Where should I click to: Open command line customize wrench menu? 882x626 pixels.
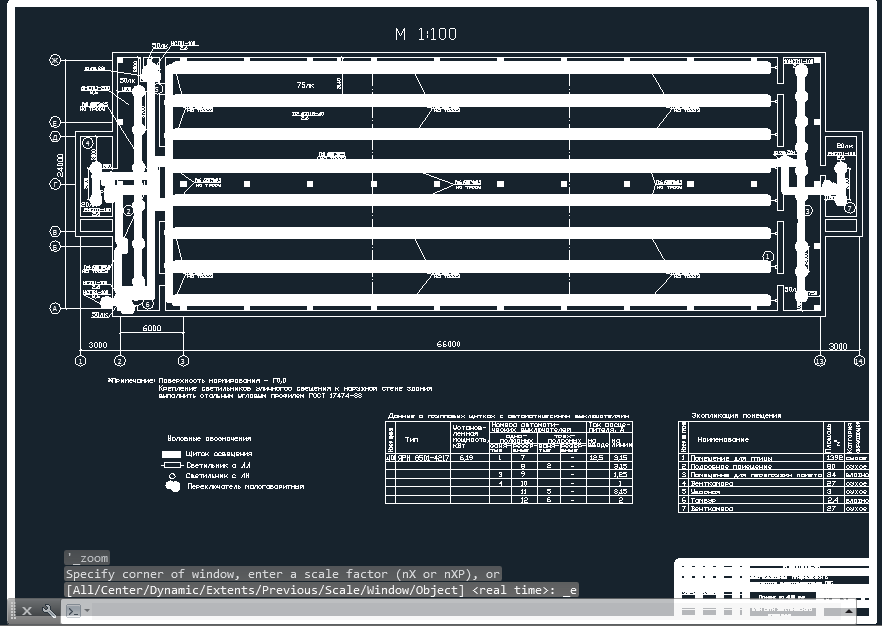pos(49,610)
